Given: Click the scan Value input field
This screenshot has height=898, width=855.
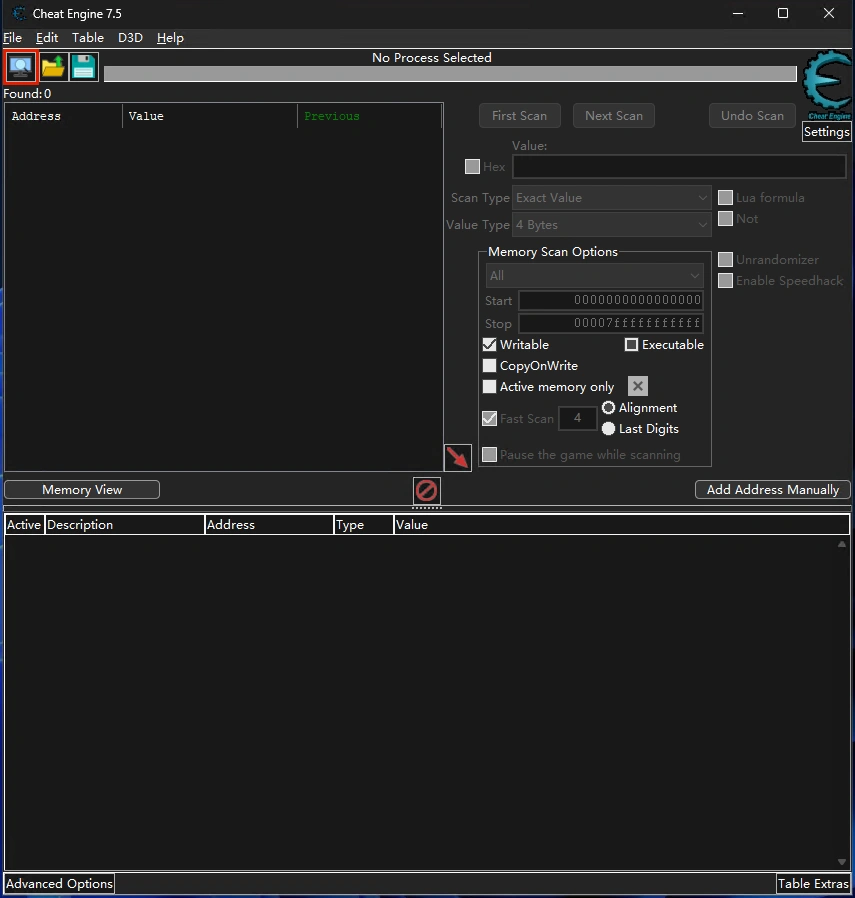Looking at the screenshot, I should 679,167.
